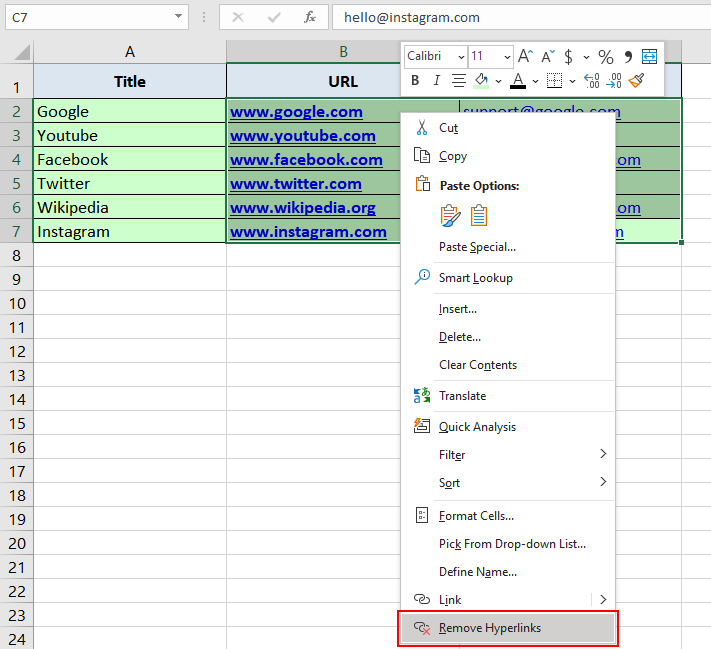Increase font size in mini toolbar
This screenshot has width=711, height=649.
(525, 56)
